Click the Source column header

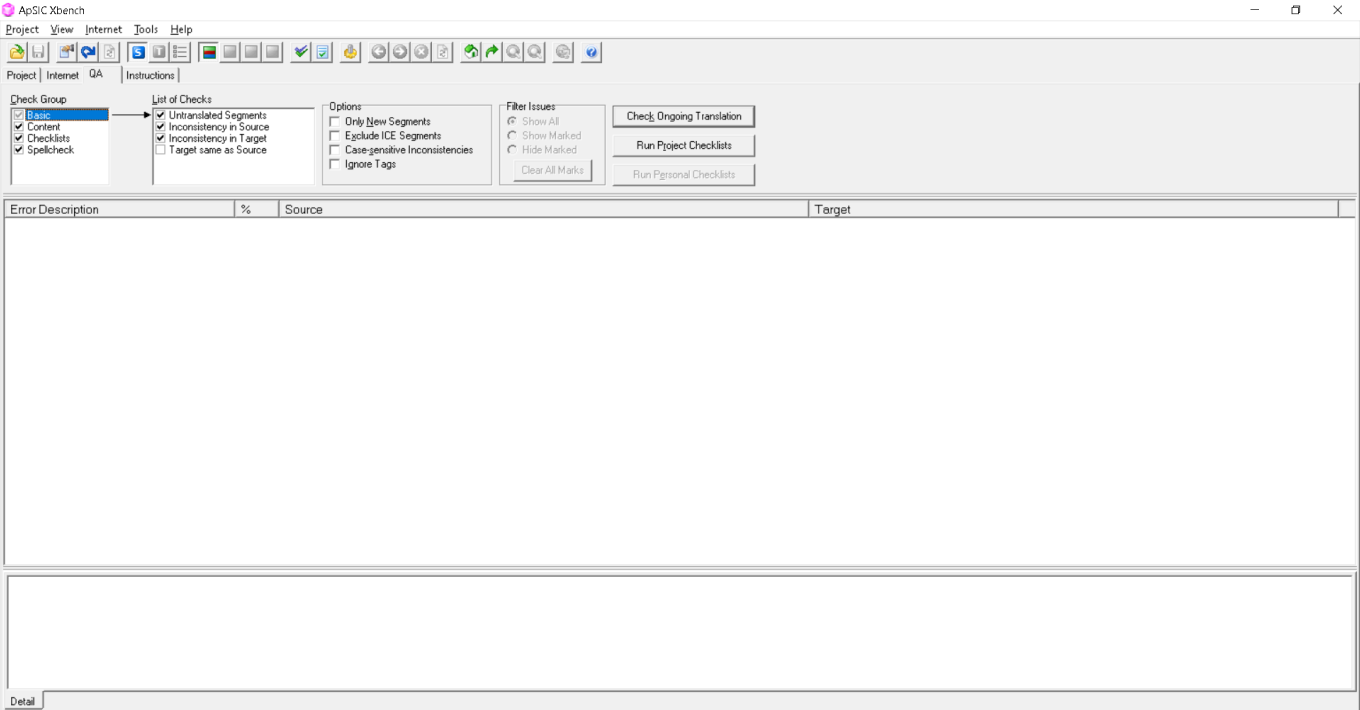(543, 209)
